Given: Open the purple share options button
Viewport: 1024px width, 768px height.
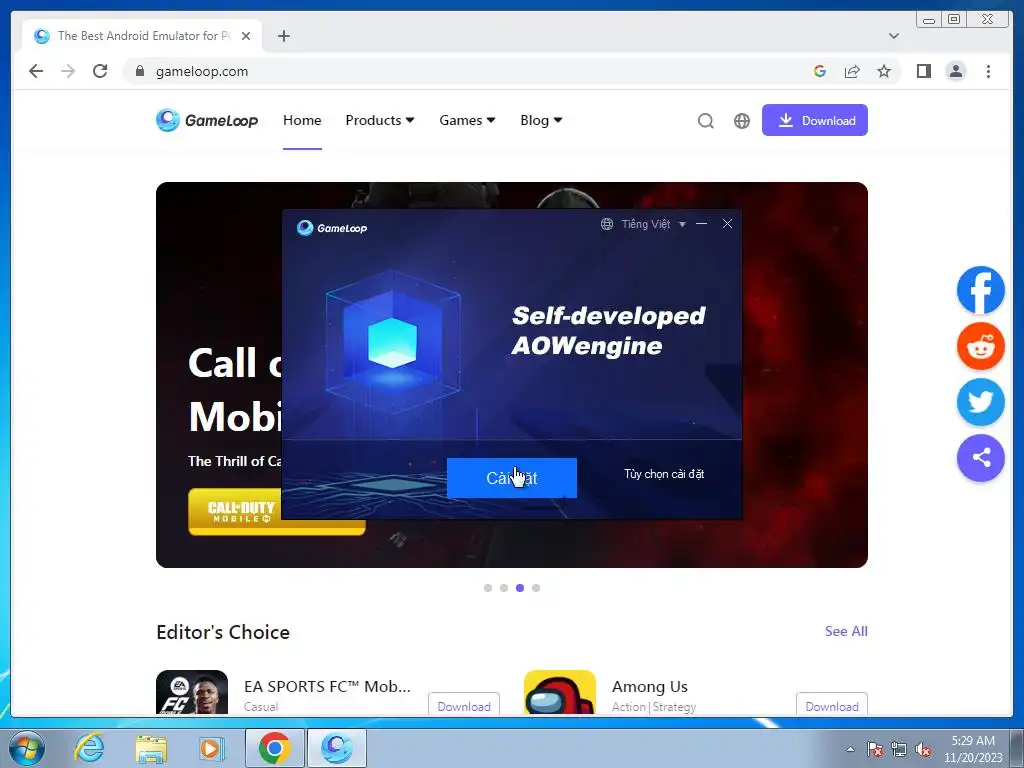Looking at the screenshot, I should [980, 458].
